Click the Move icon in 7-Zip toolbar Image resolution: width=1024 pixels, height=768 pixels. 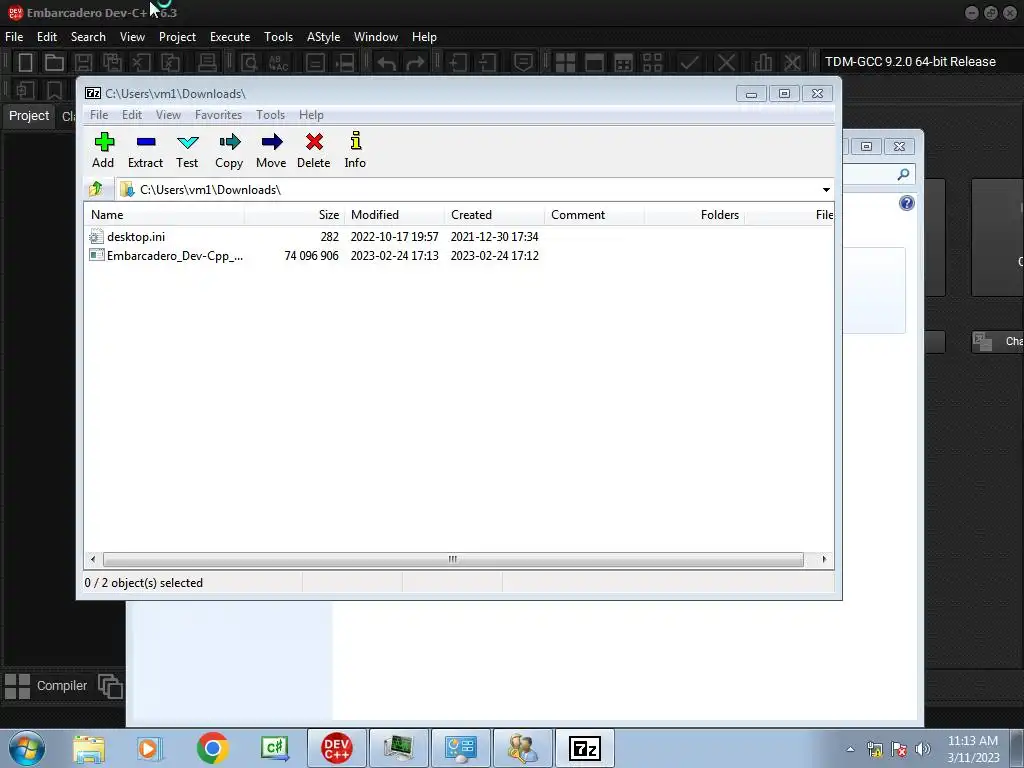point(271,150)
